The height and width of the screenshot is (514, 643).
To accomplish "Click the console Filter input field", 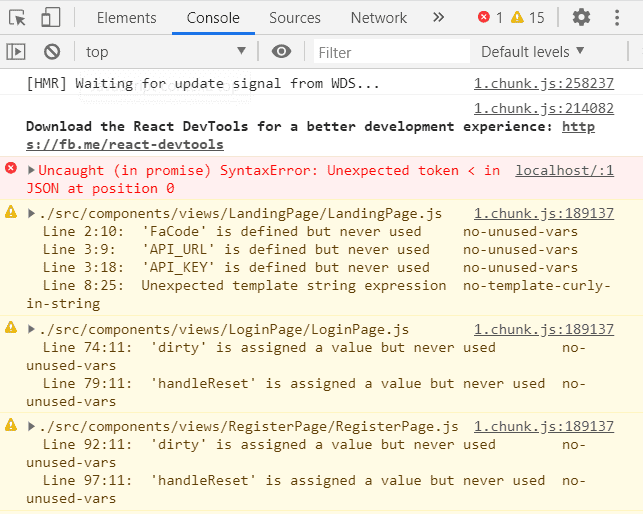I will (x=392, y=52).
